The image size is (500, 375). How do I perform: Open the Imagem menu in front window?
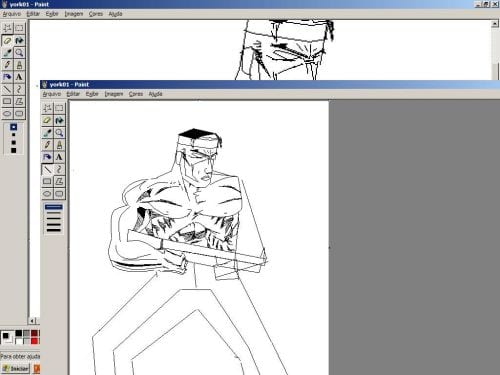tap(114, 94)
